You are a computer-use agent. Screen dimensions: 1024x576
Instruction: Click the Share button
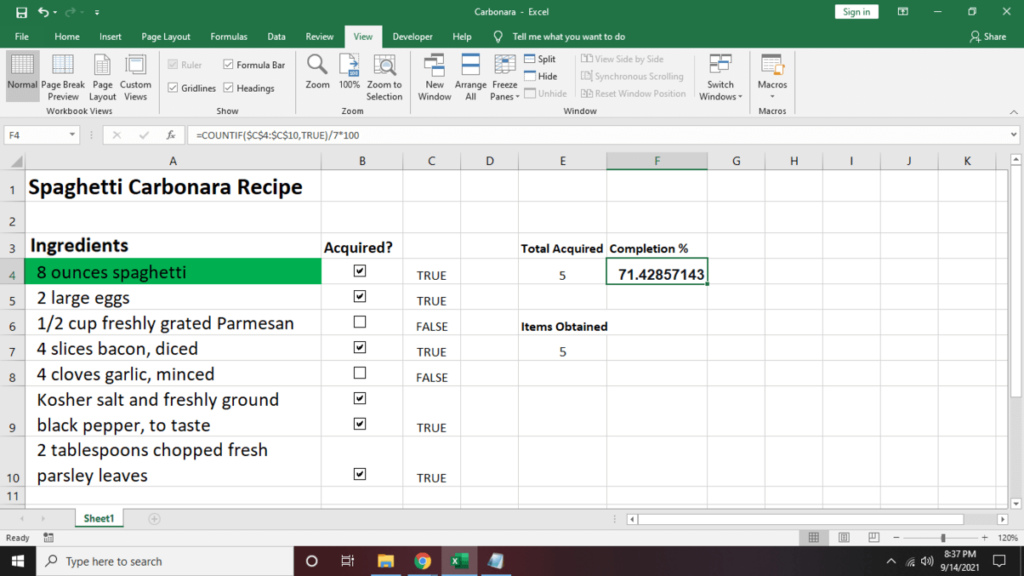[x=987, y=36]
